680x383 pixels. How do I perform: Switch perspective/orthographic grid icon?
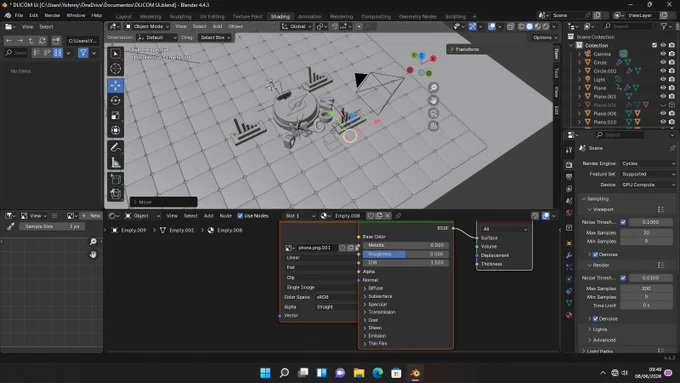click(x=433, y=126)
